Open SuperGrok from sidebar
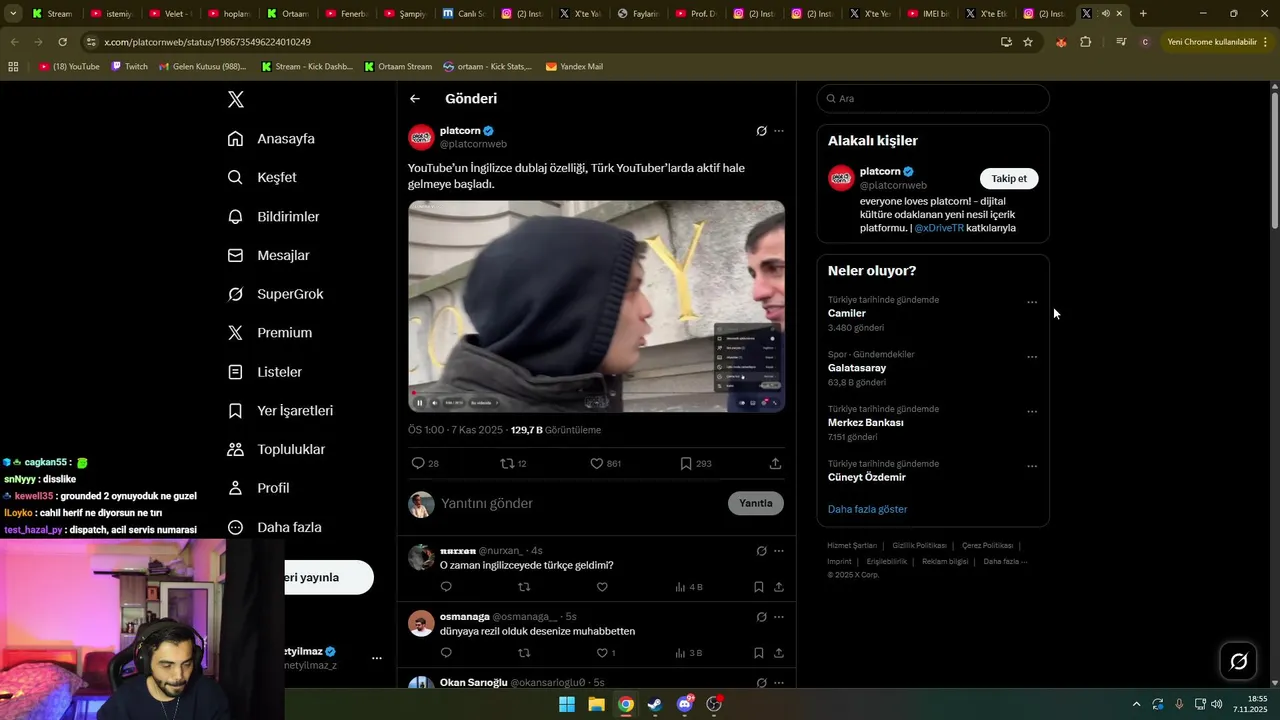The width and height of the screenshot is (1280, 720). [275, 294]
